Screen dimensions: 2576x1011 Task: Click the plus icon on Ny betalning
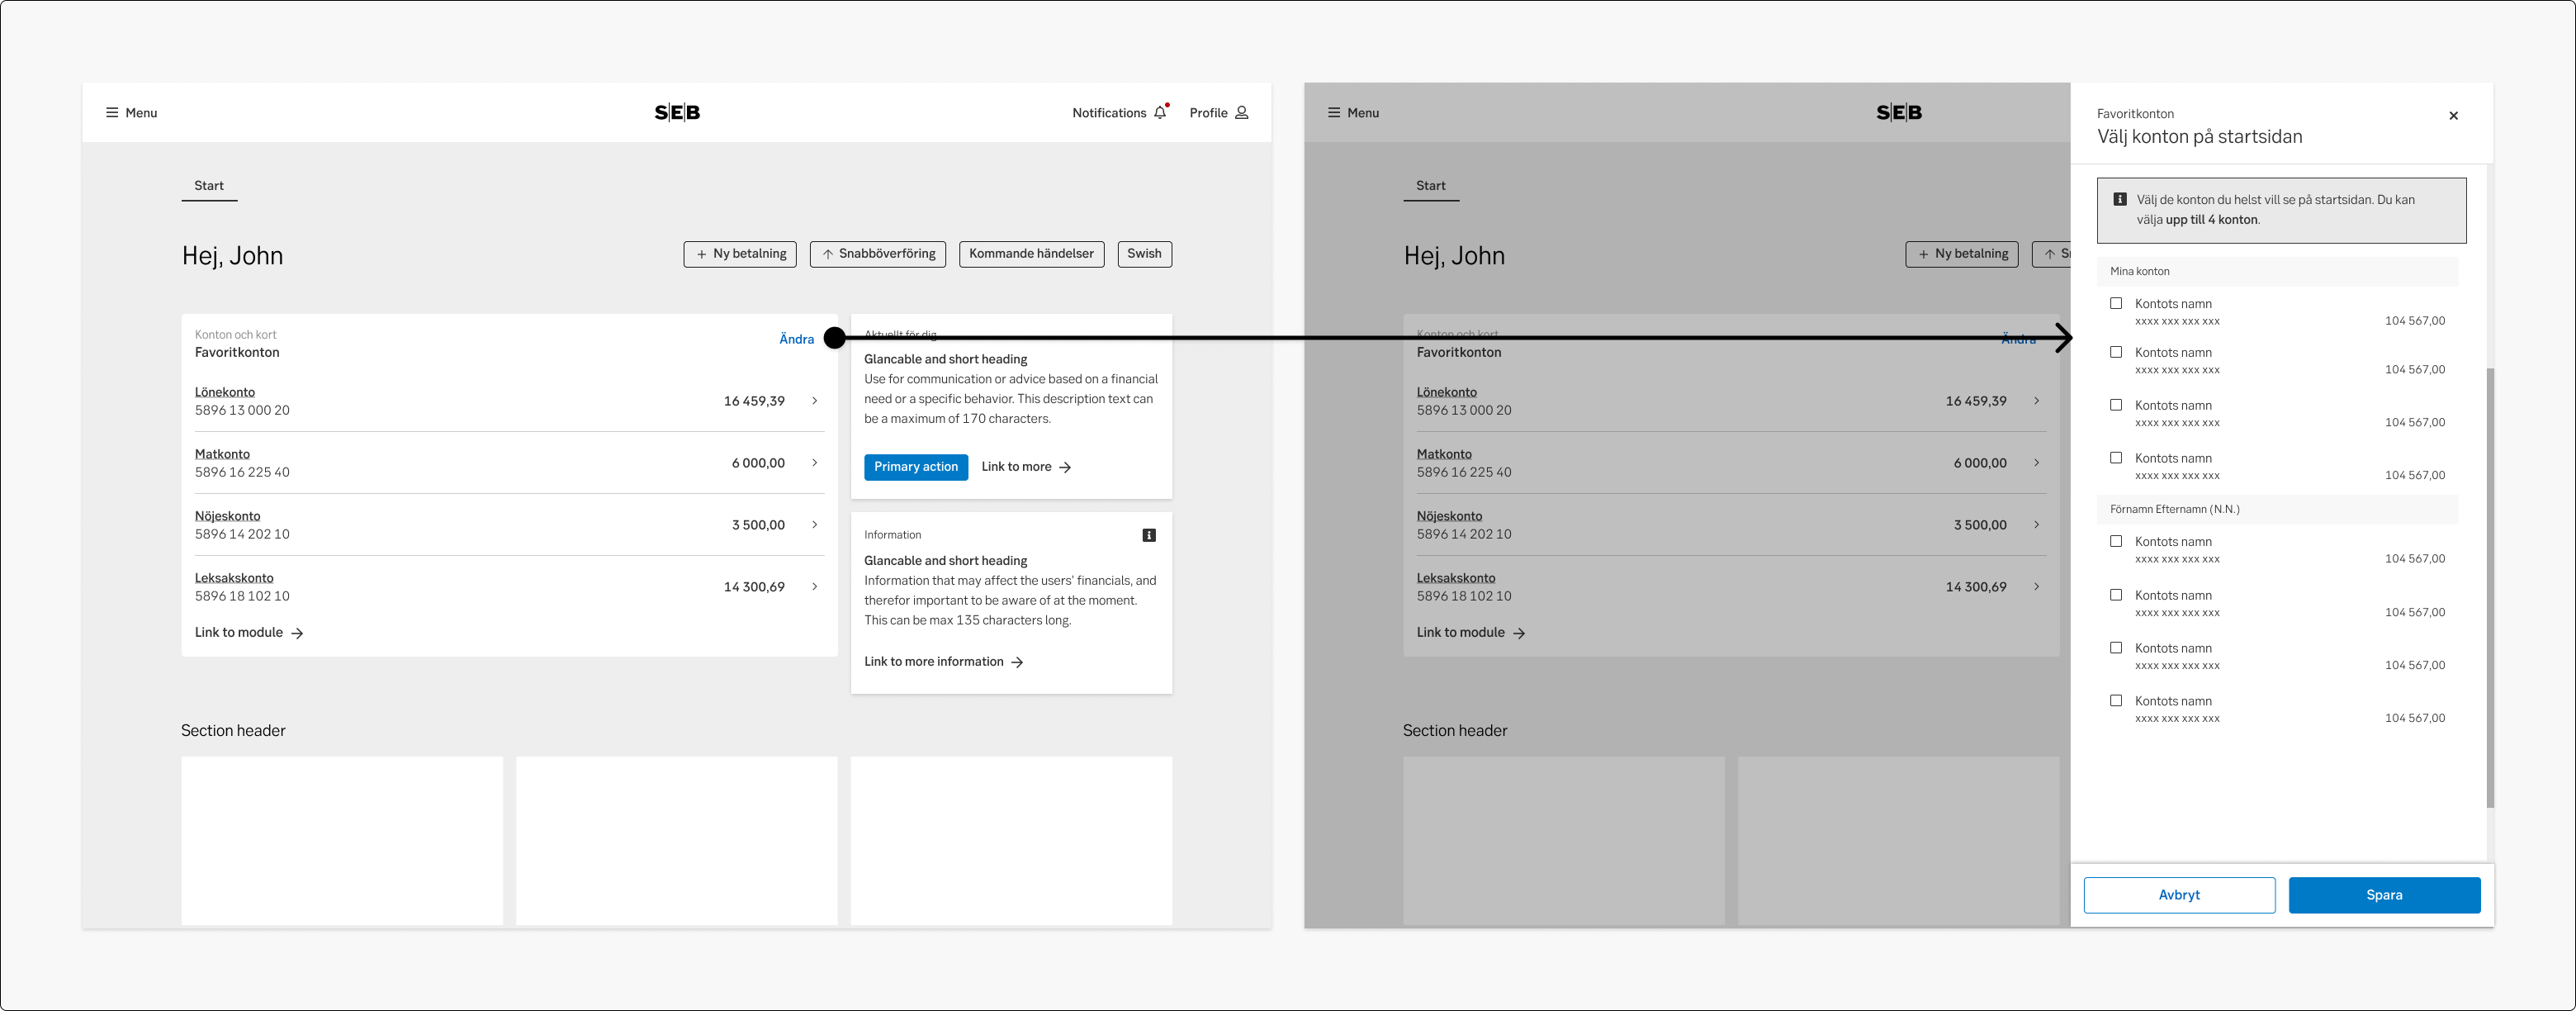[x=700, y=254]
